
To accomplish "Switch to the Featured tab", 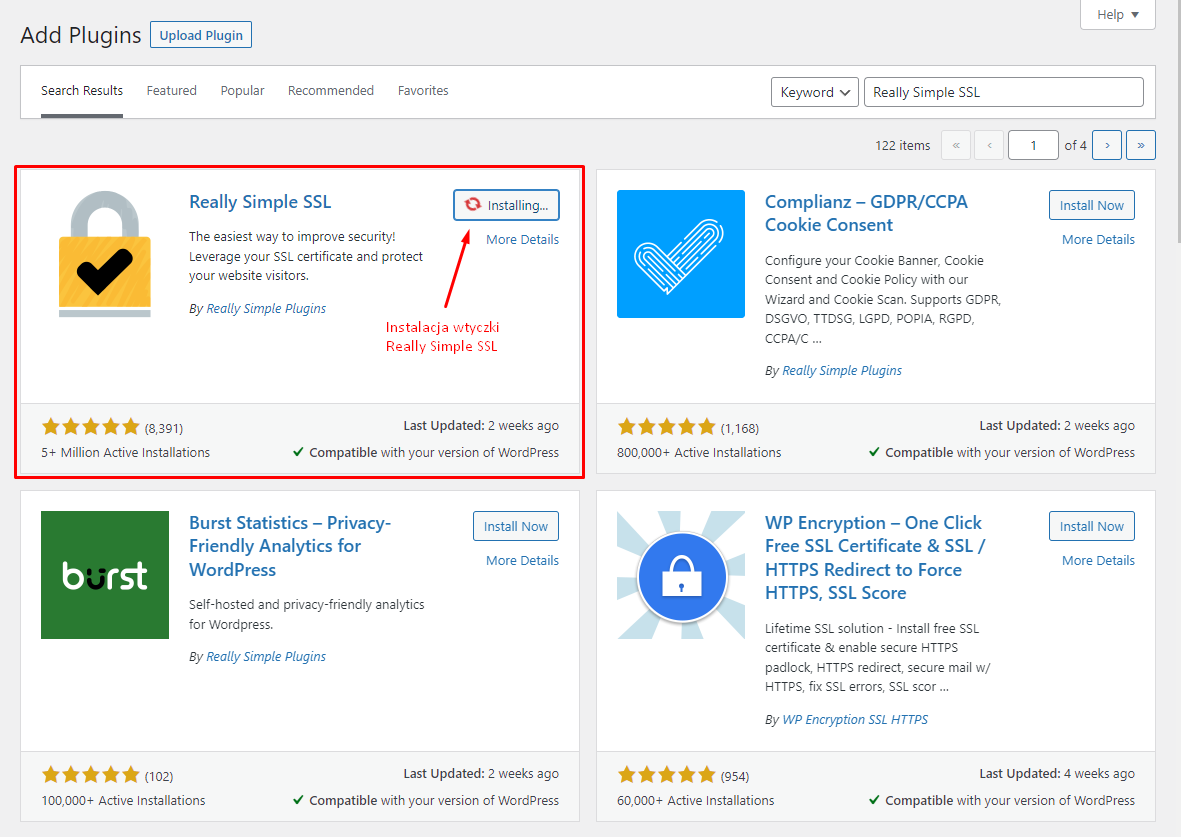I will coord(172,90).
